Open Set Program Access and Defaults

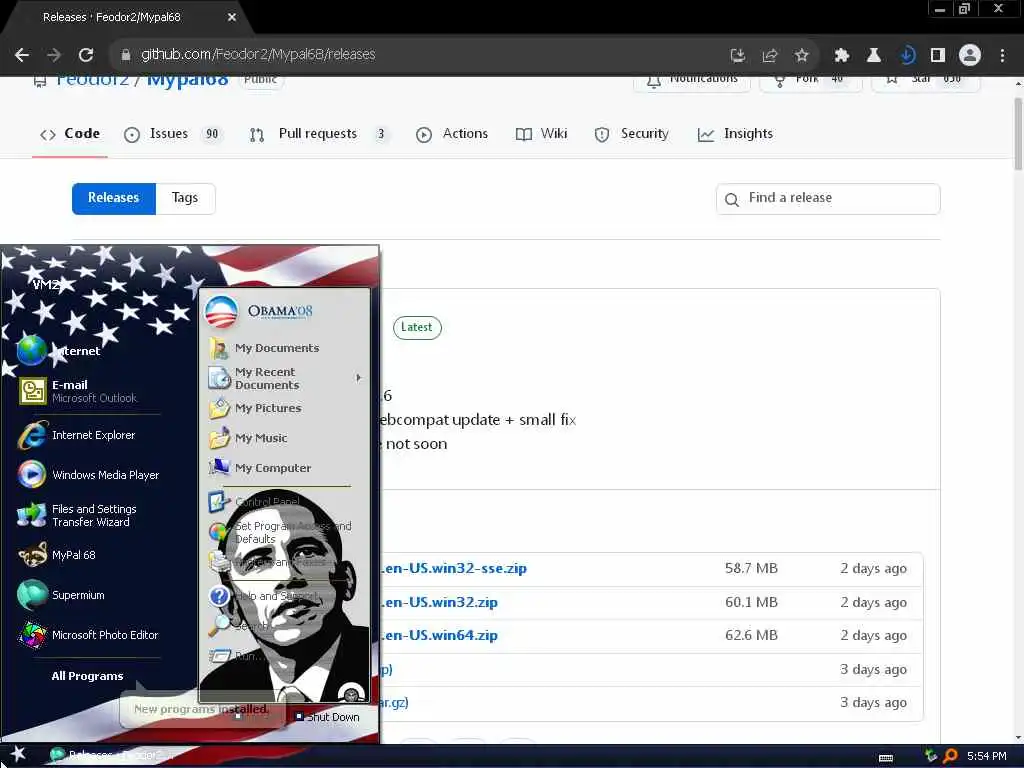pyautogui.click(x=281, y=532)
